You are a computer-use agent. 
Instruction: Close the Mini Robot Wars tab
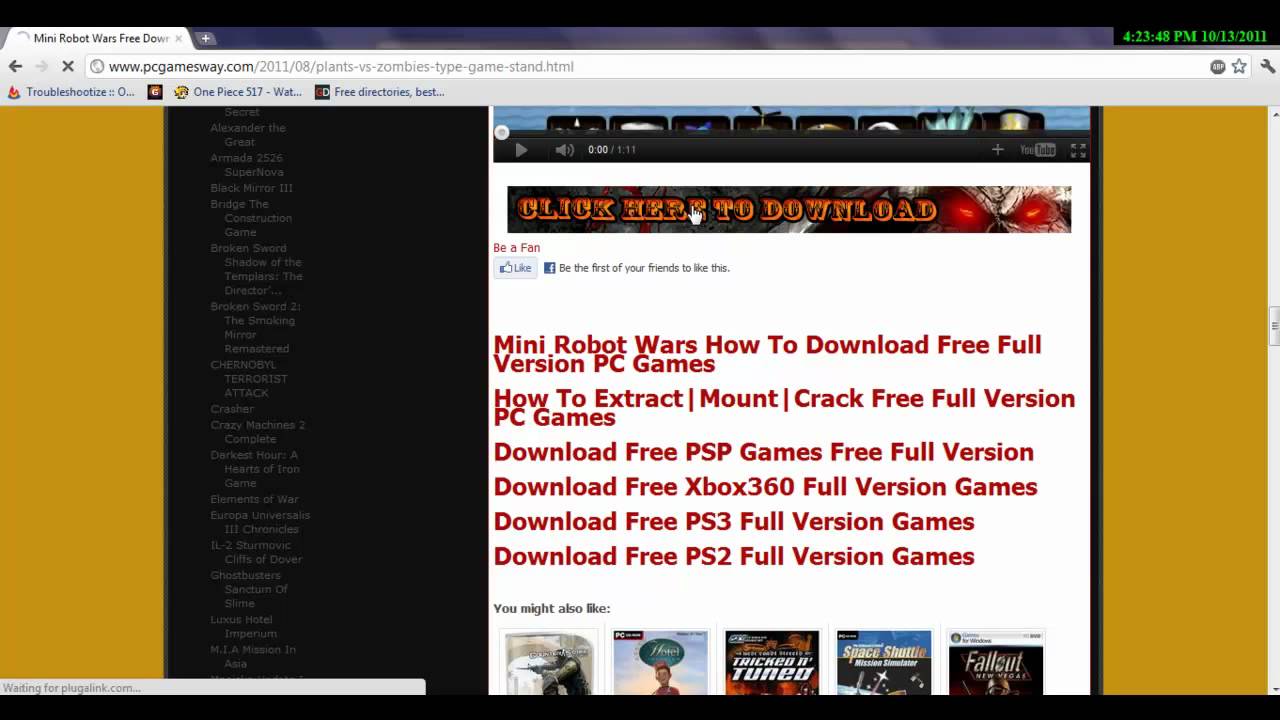[x=179, y=38]
